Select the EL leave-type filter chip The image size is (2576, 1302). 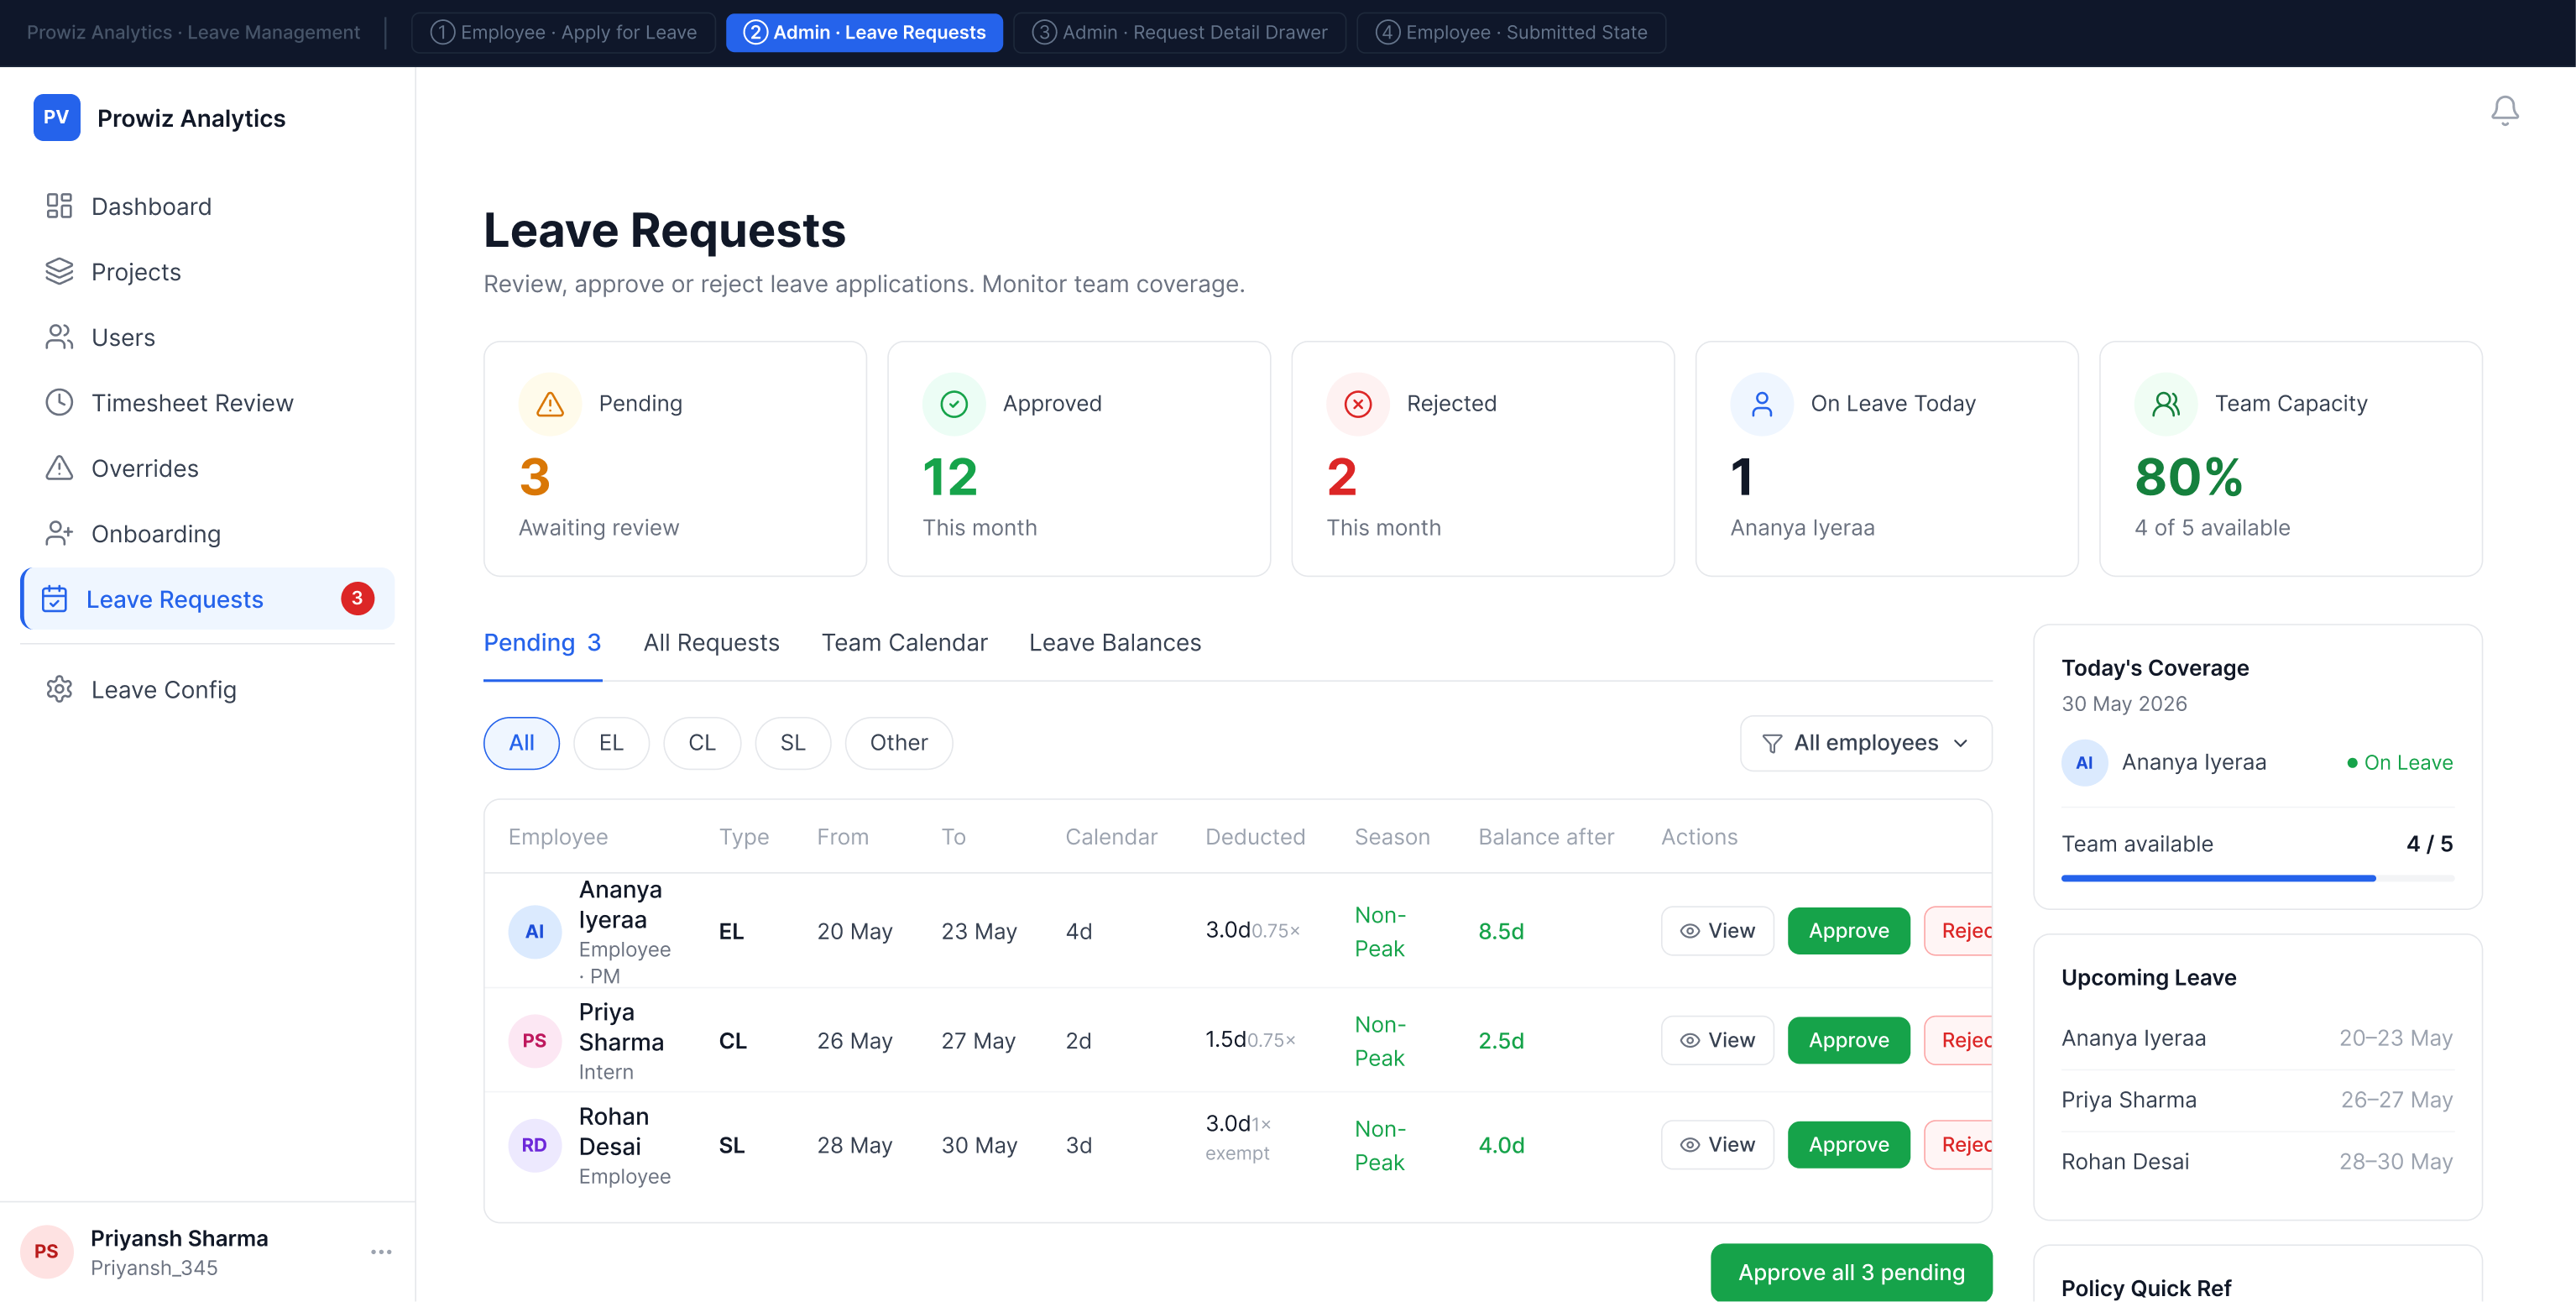click(x=611, y=743)
